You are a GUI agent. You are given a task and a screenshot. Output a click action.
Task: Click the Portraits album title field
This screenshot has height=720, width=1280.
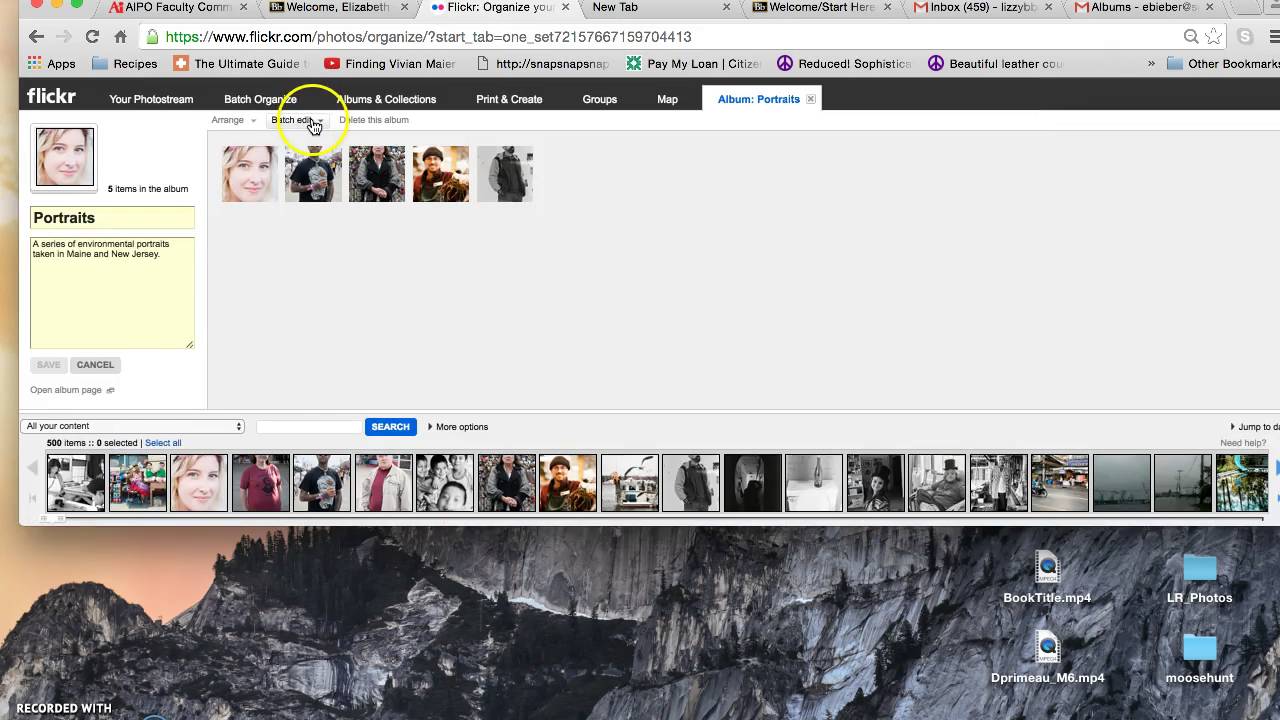click(112, 218)
